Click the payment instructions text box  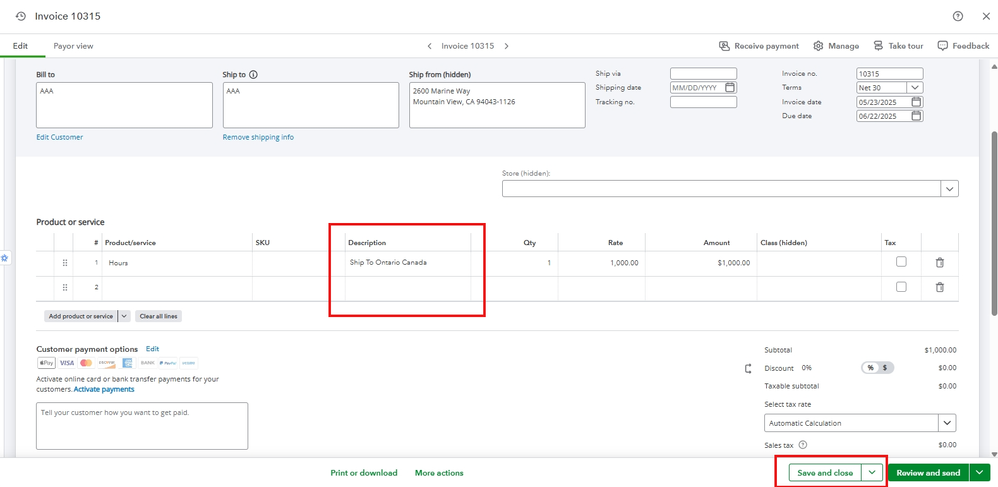tap(142, 426)
